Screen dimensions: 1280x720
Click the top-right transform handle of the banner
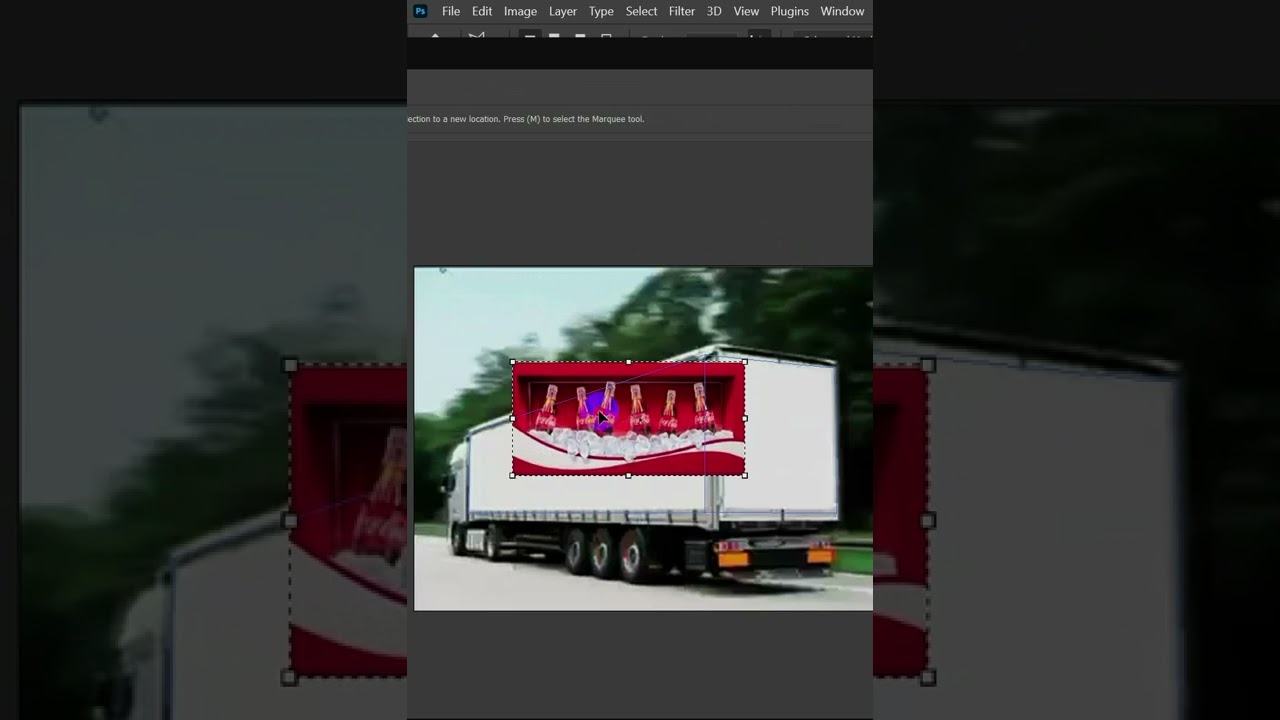pos(744,362)
